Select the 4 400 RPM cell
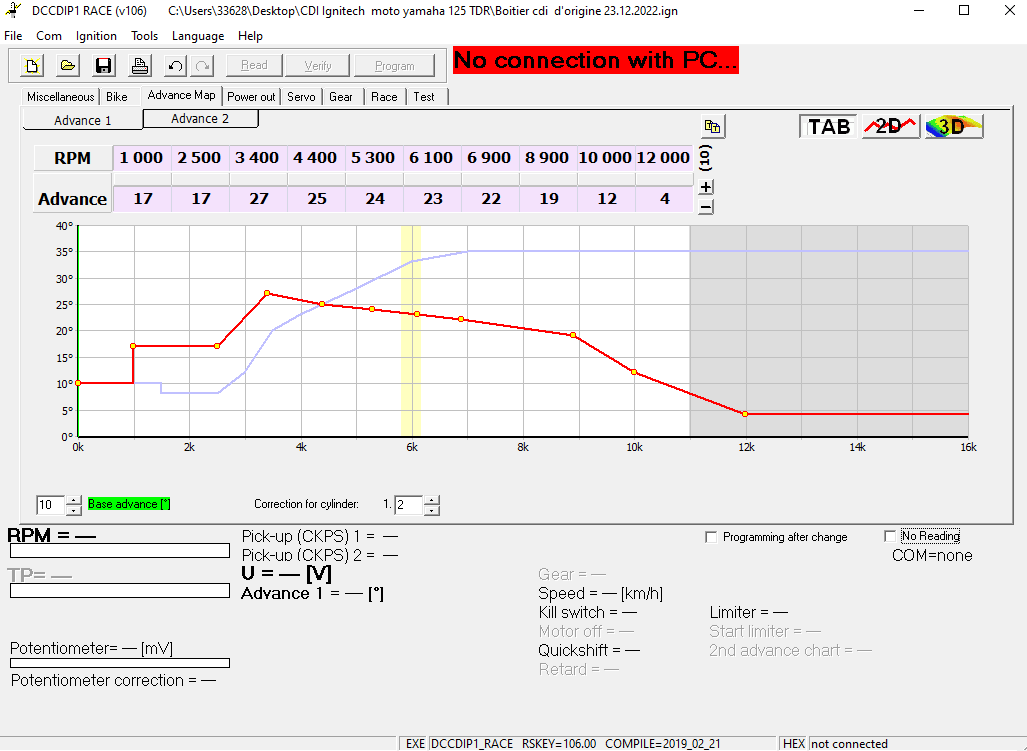This screenshot has height=751, width=1027. [315, 158]
